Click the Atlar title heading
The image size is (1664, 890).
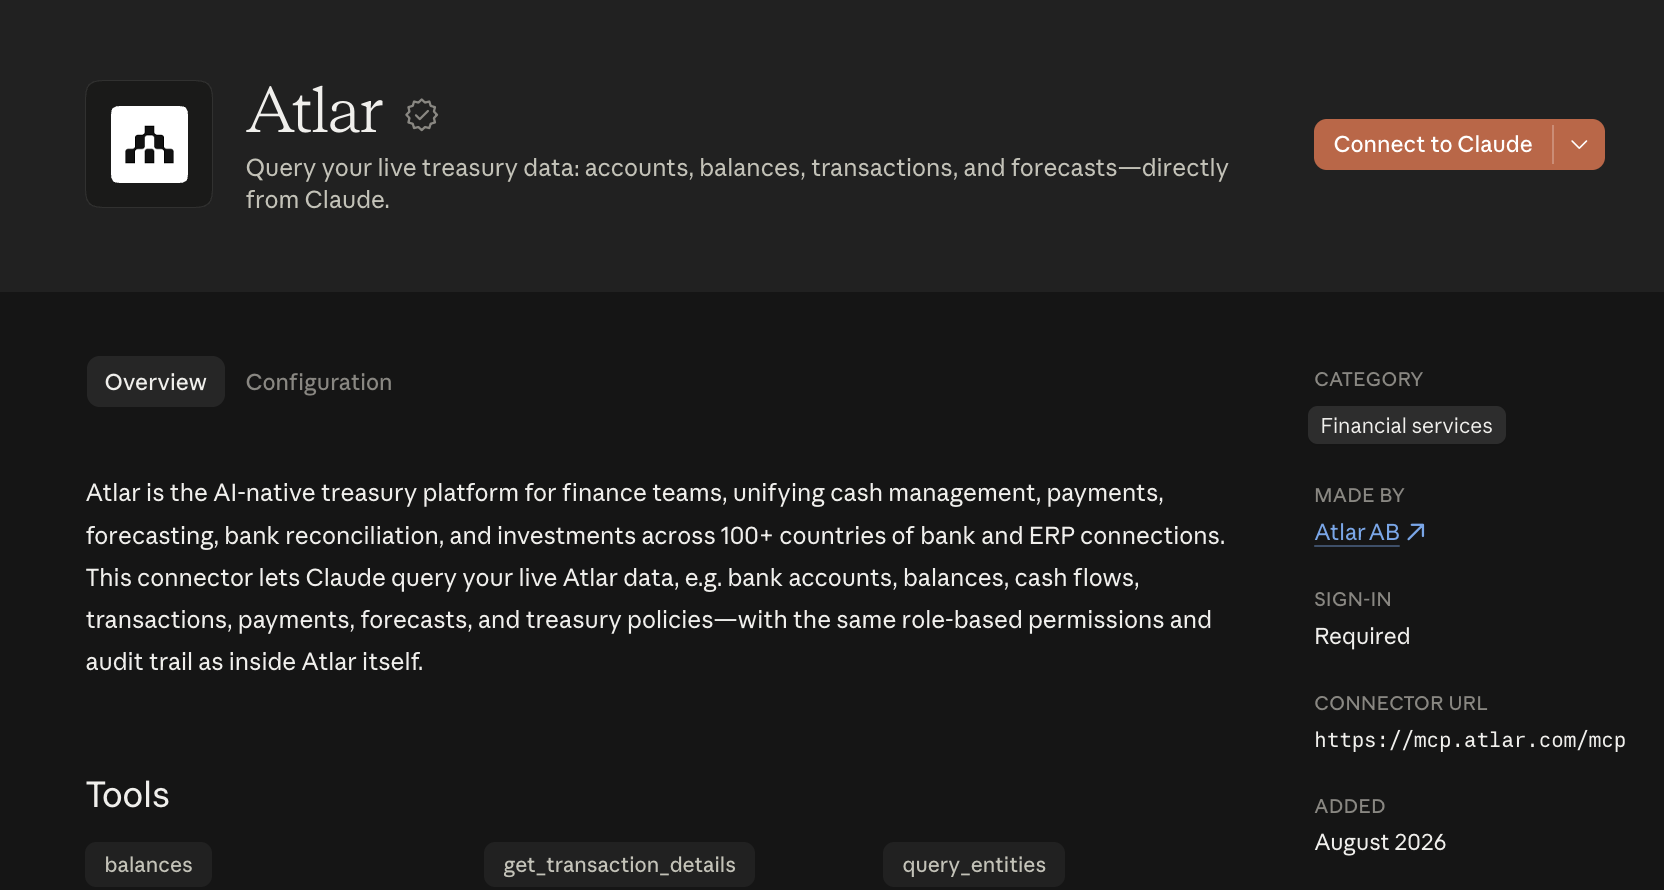315,110
